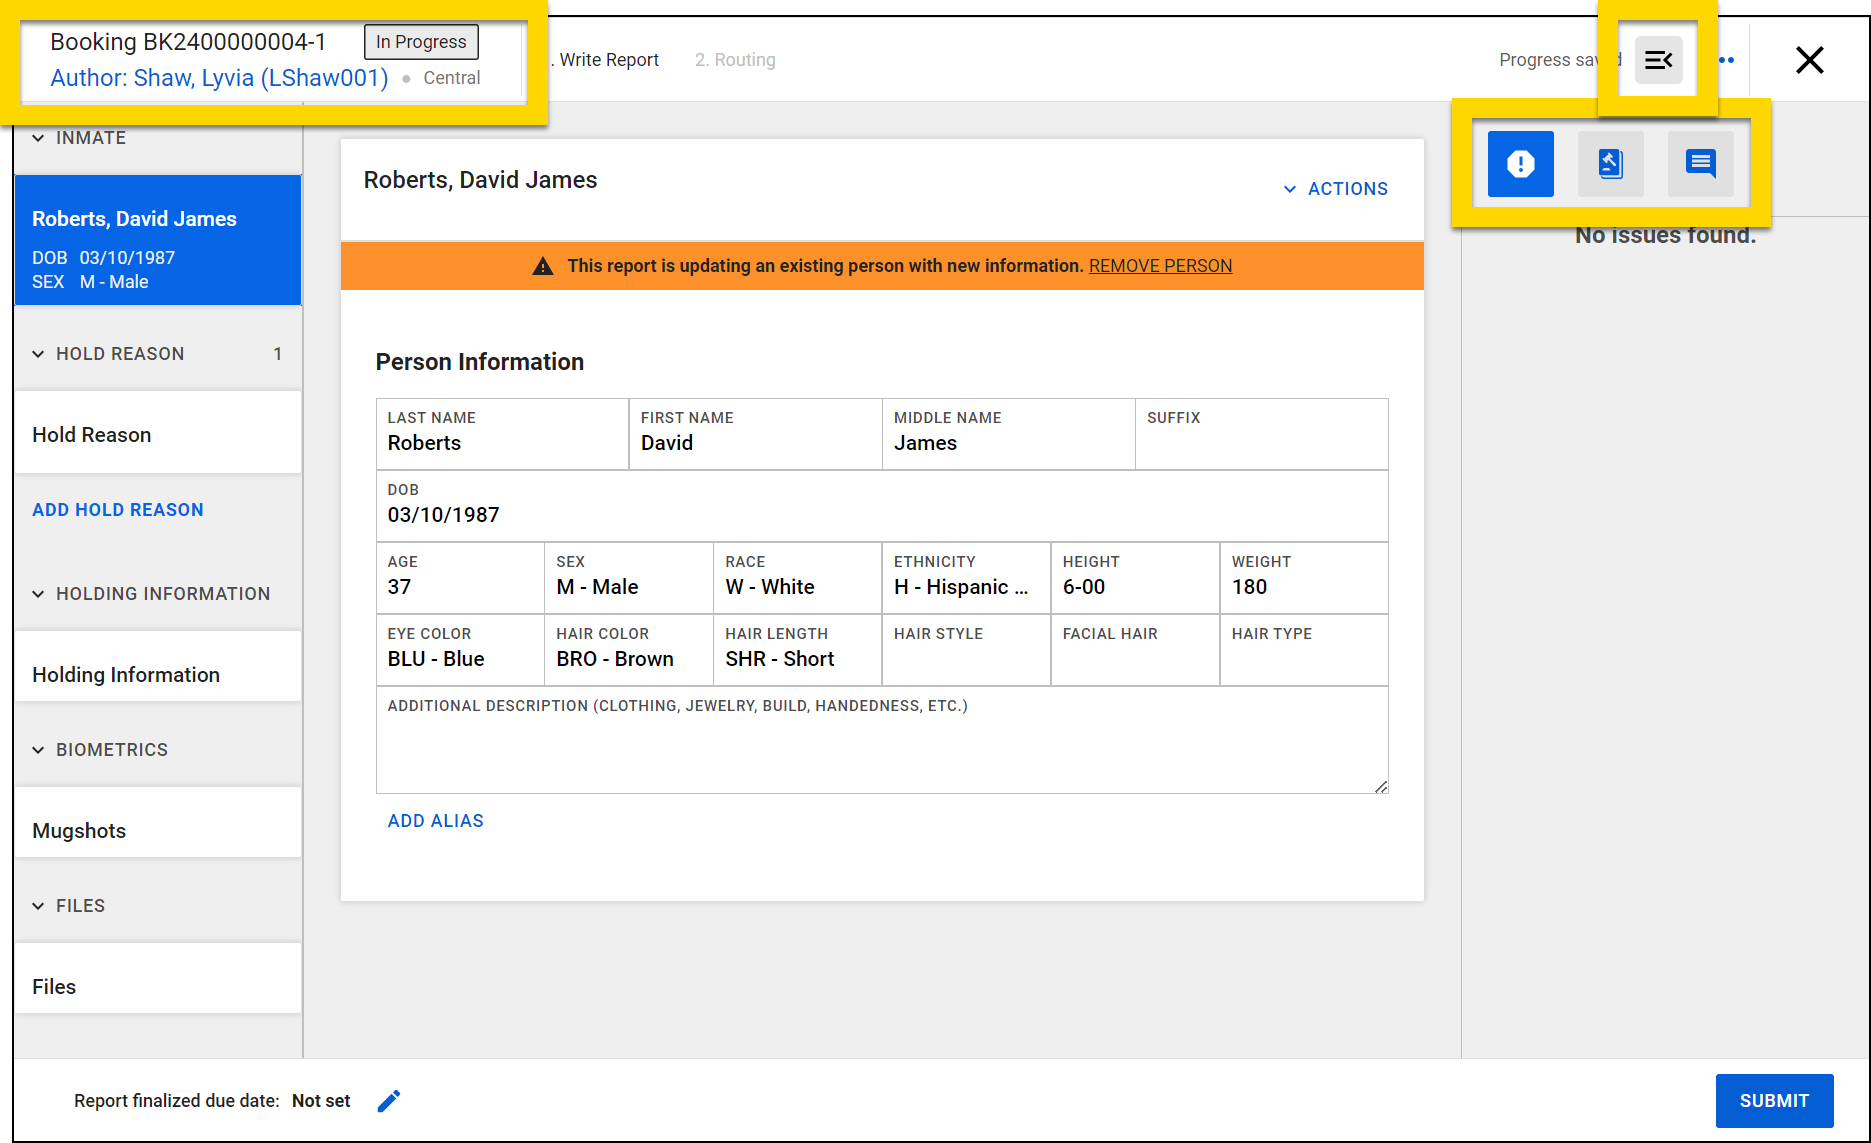1871x1143 pixels.
Task: Edit the report finalized due date
Action: (390, 1100)
